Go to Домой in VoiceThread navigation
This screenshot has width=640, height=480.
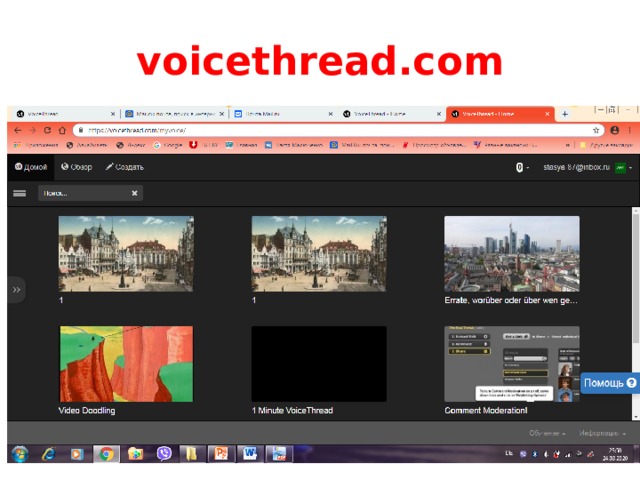31,167
